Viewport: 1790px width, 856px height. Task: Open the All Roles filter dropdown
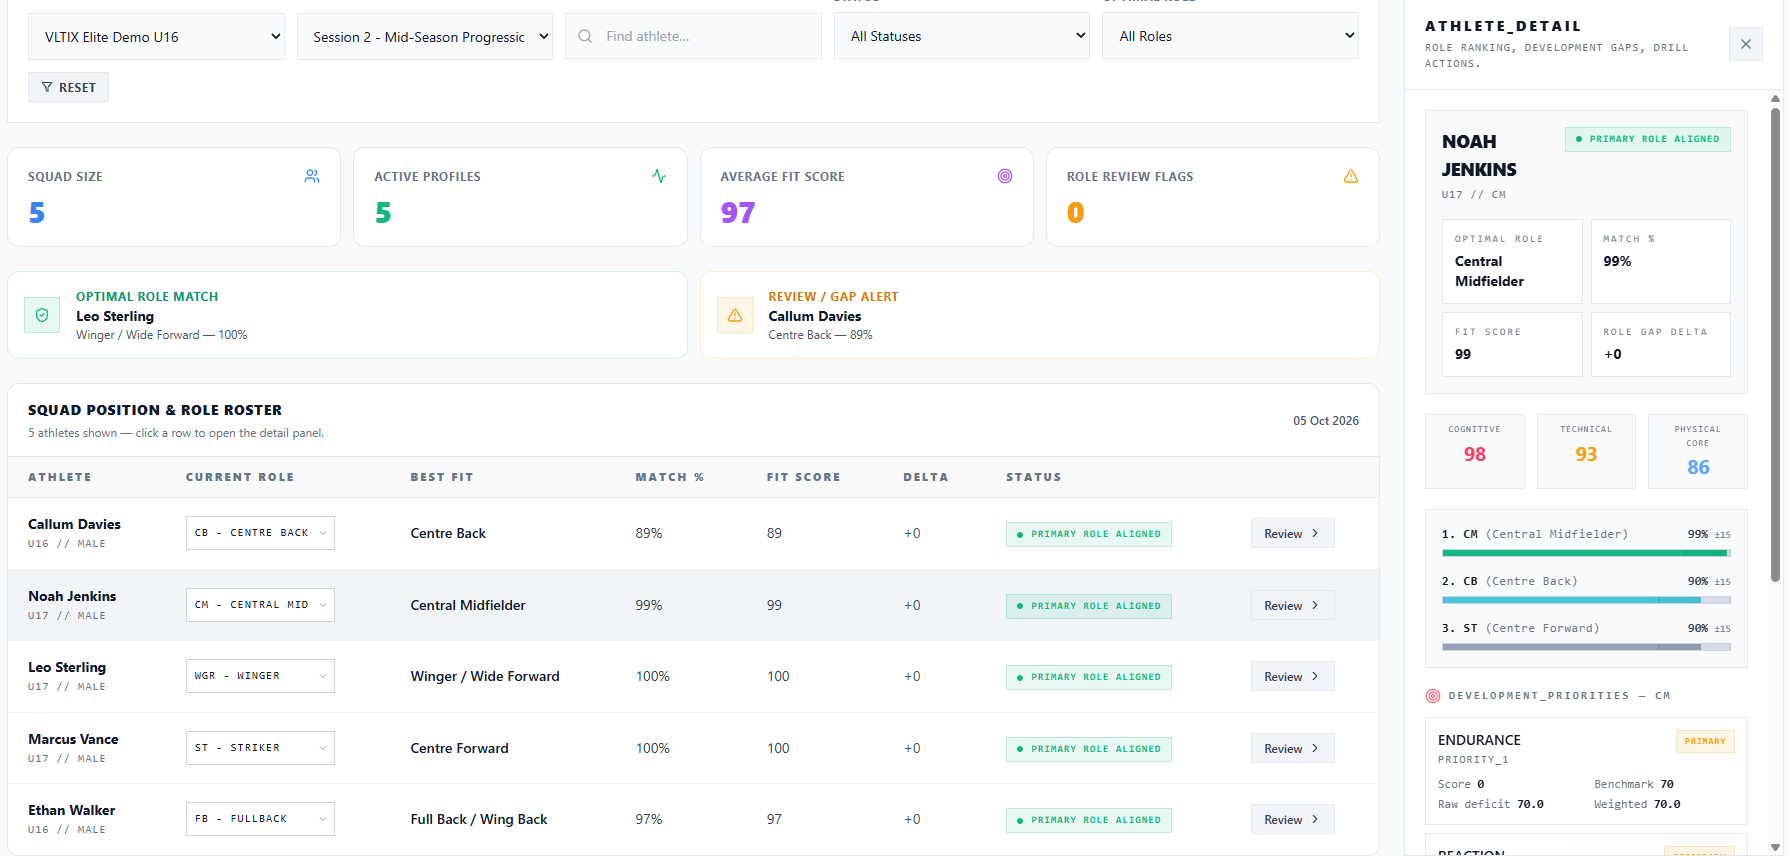(x=1230, y=36)
